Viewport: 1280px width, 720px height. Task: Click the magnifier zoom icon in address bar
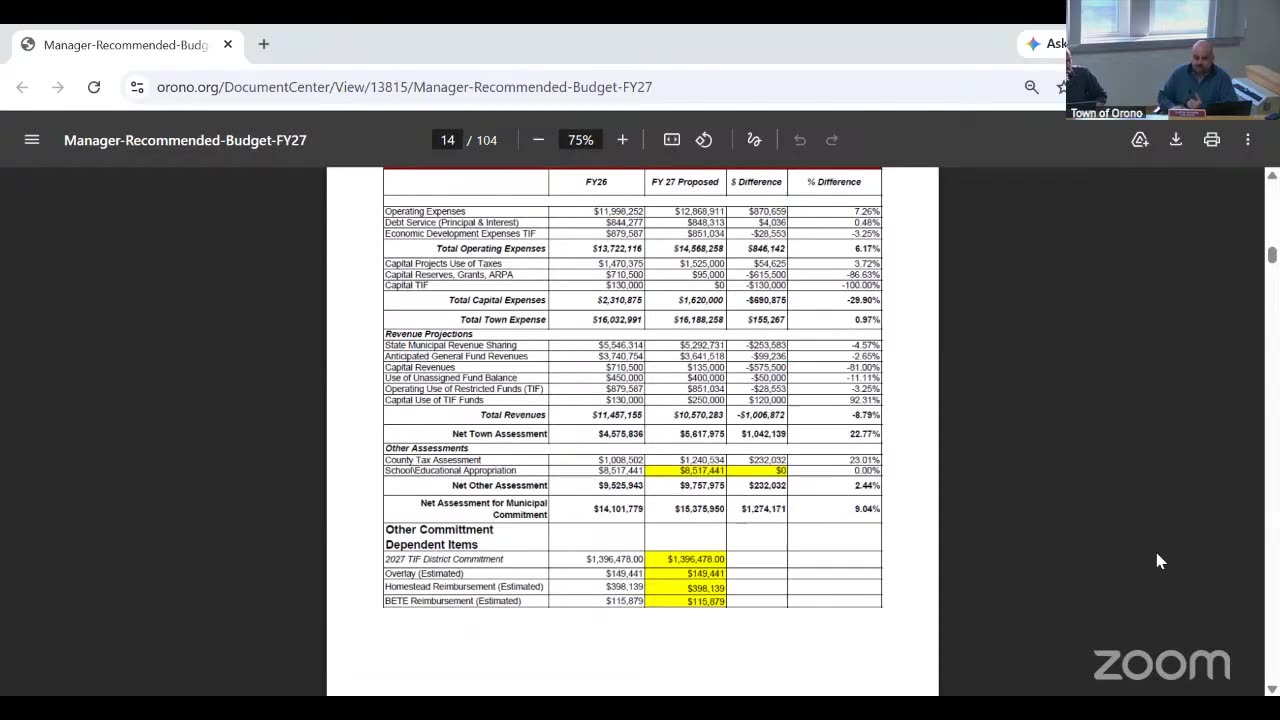[x=1031, y=87]
